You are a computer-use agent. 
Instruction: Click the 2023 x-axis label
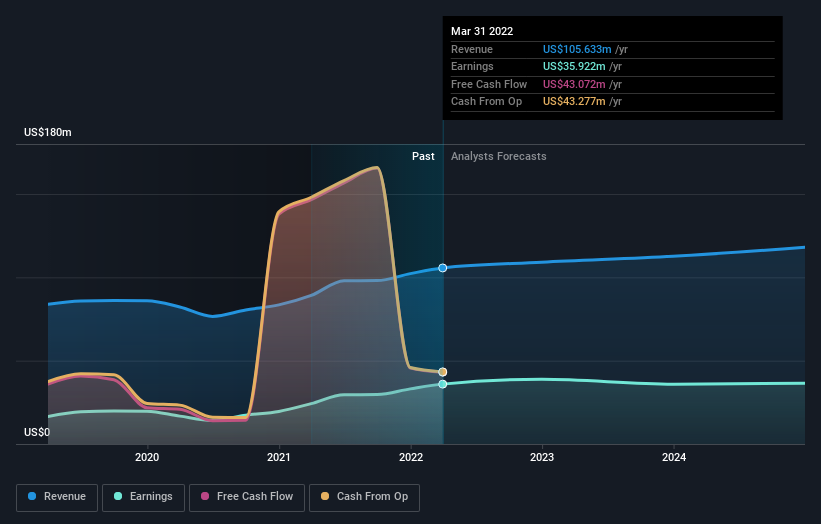(542, 457)
